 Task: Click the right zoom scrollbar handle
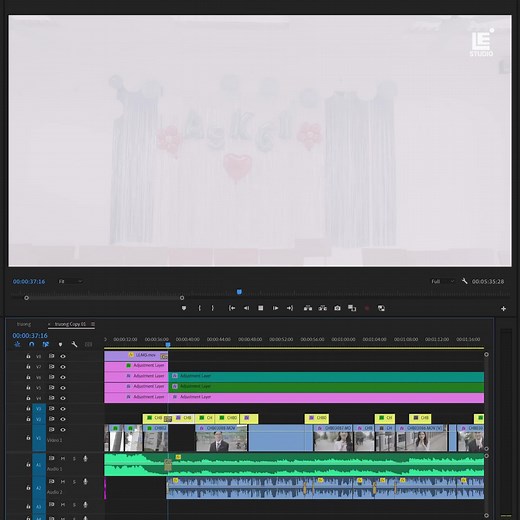(x=182, y=298)
